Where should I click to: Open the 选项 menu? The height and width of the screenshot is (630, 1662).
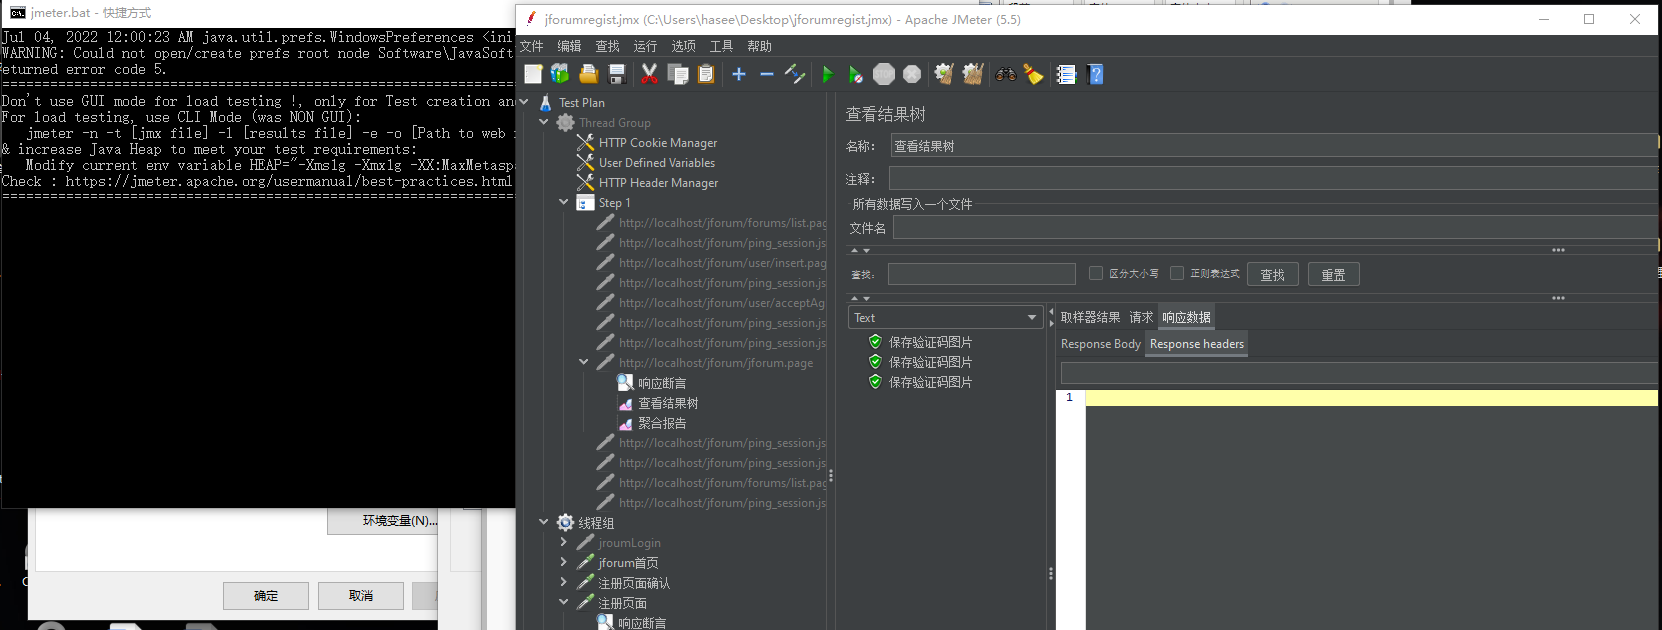click(x=684, y=46)
